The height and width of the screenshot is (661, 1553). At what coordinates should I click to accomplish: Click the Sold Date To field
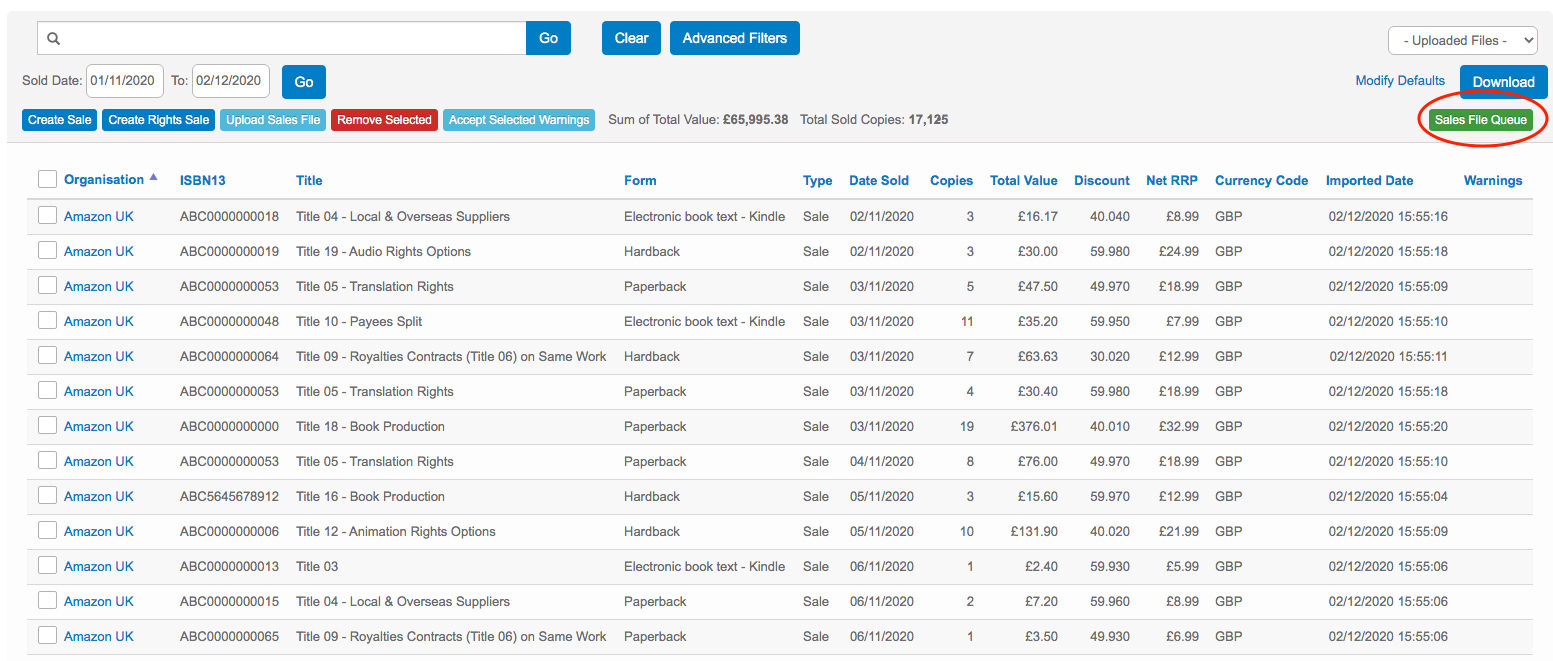(x=231, y=81)
